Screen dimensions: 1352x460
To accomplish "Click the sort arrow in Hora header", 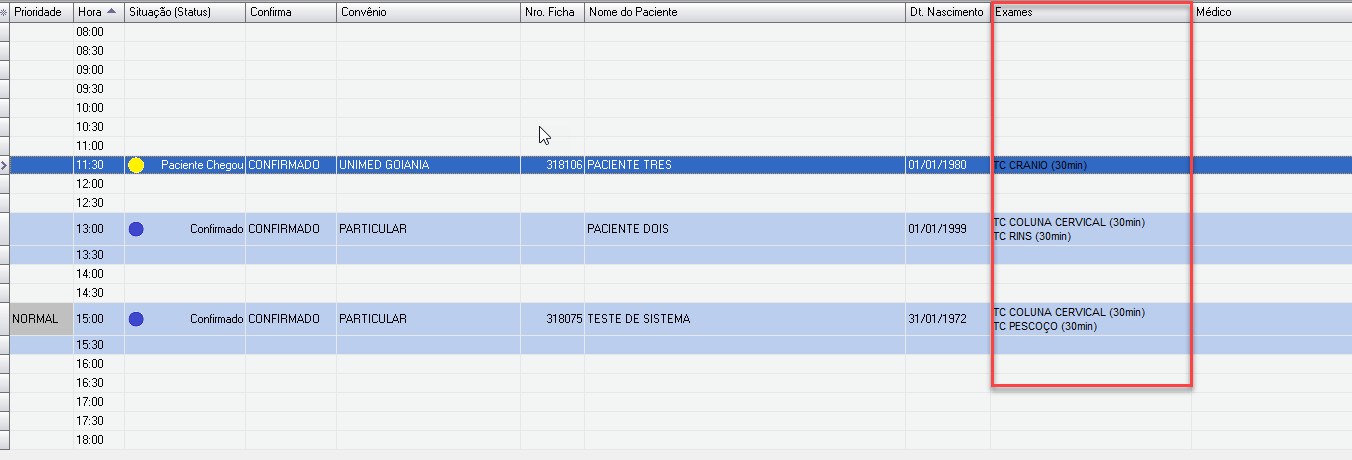I will click(111, 12).
